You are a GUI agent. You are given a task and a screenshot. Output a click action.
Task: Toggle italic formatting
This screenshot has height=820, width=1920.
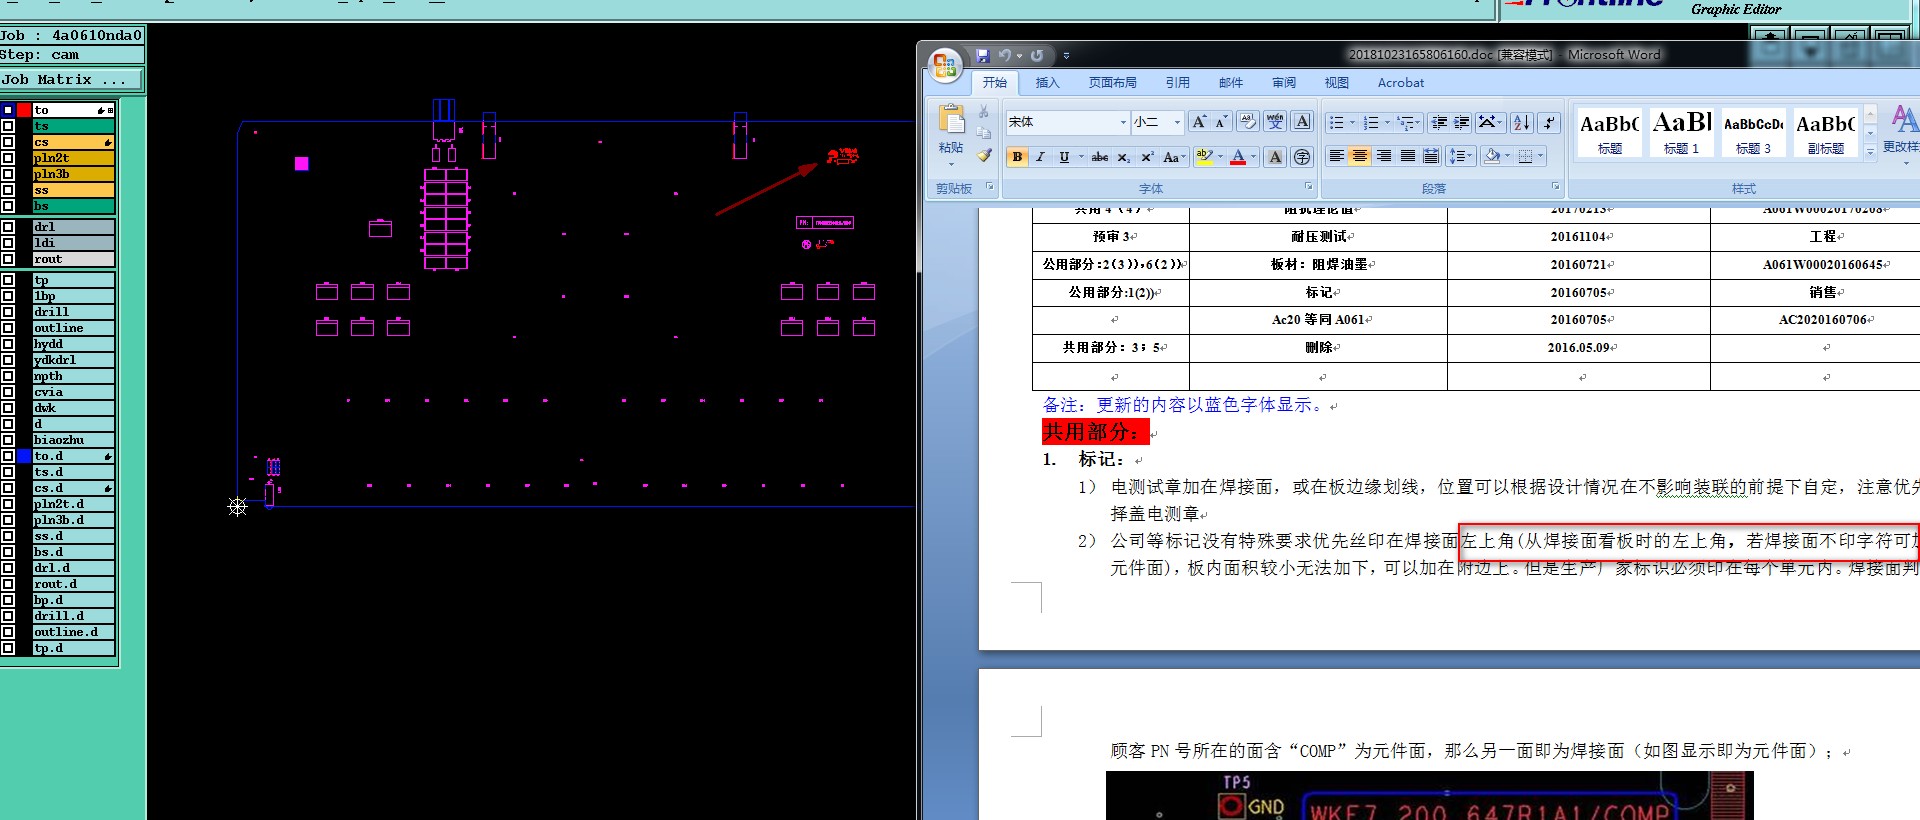tap(1040, 157)
